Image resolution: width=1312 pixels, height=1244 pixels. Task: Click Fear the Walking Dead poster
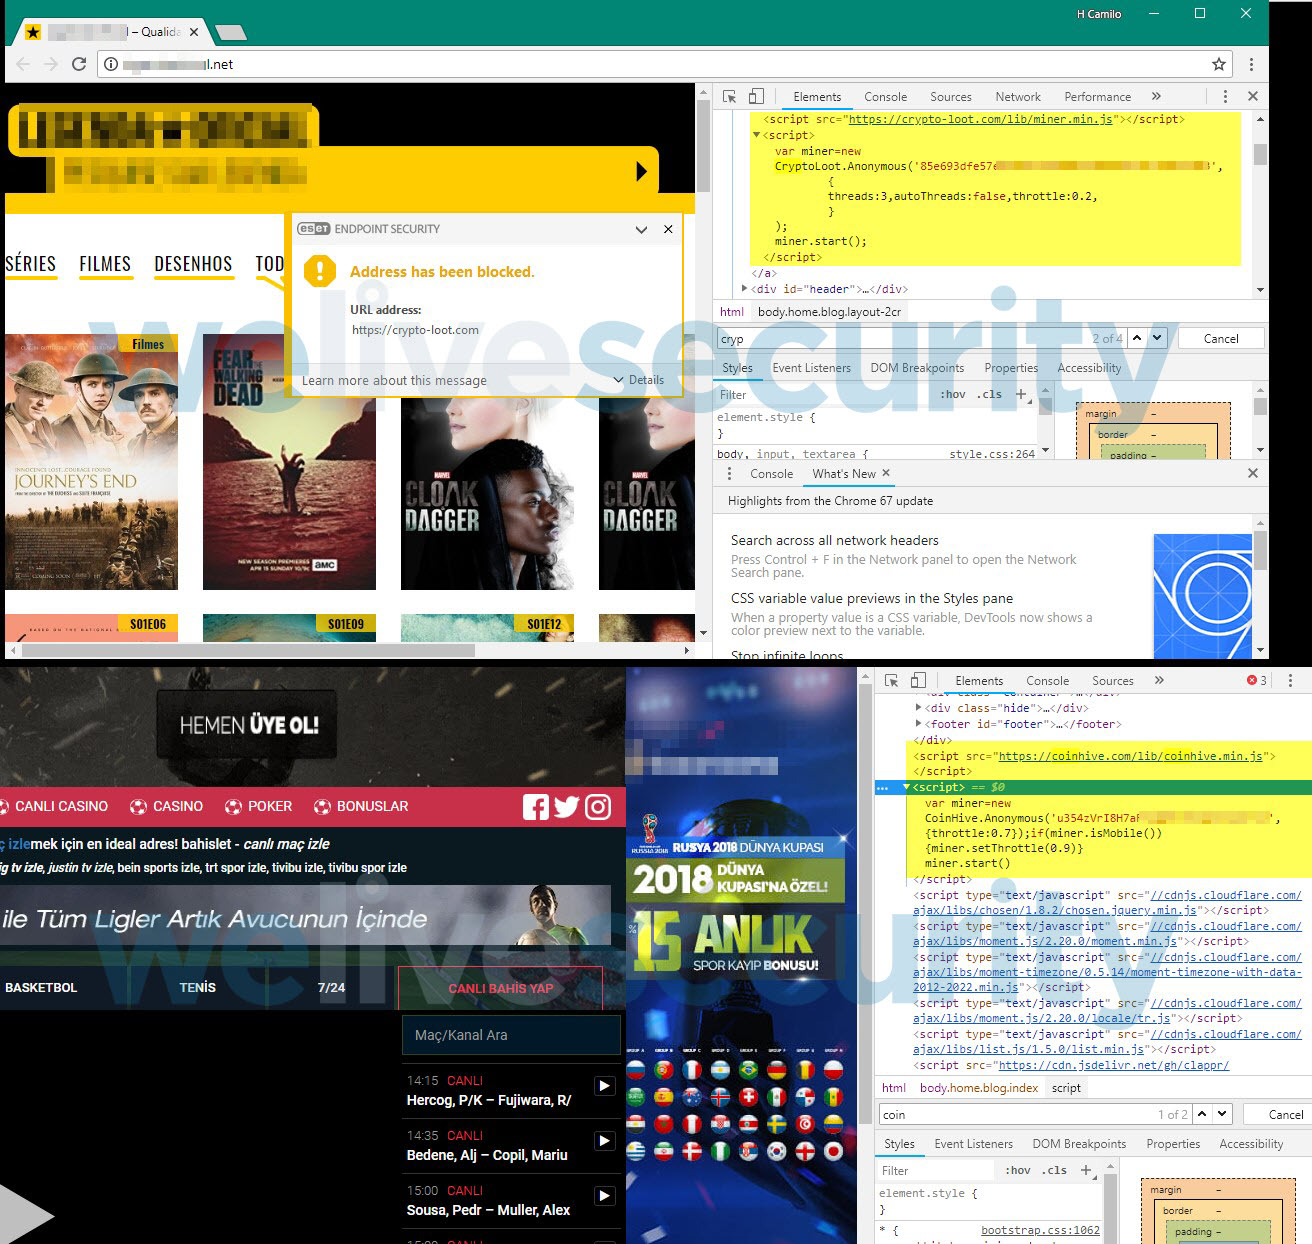(289, 462)
